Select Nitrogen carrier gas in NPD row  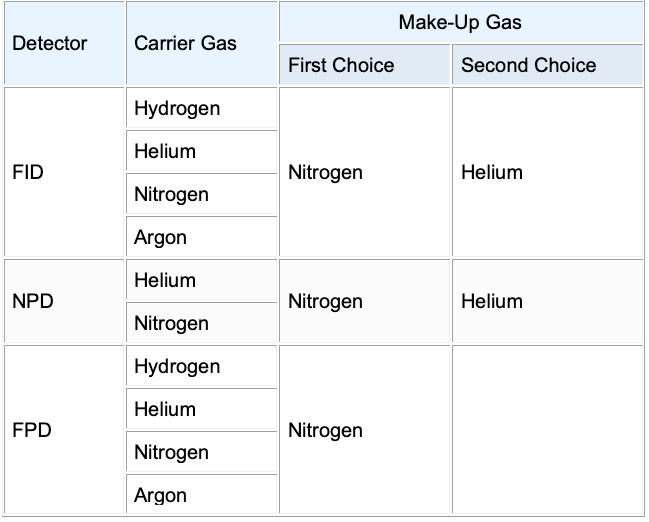(x=171, y=323)
